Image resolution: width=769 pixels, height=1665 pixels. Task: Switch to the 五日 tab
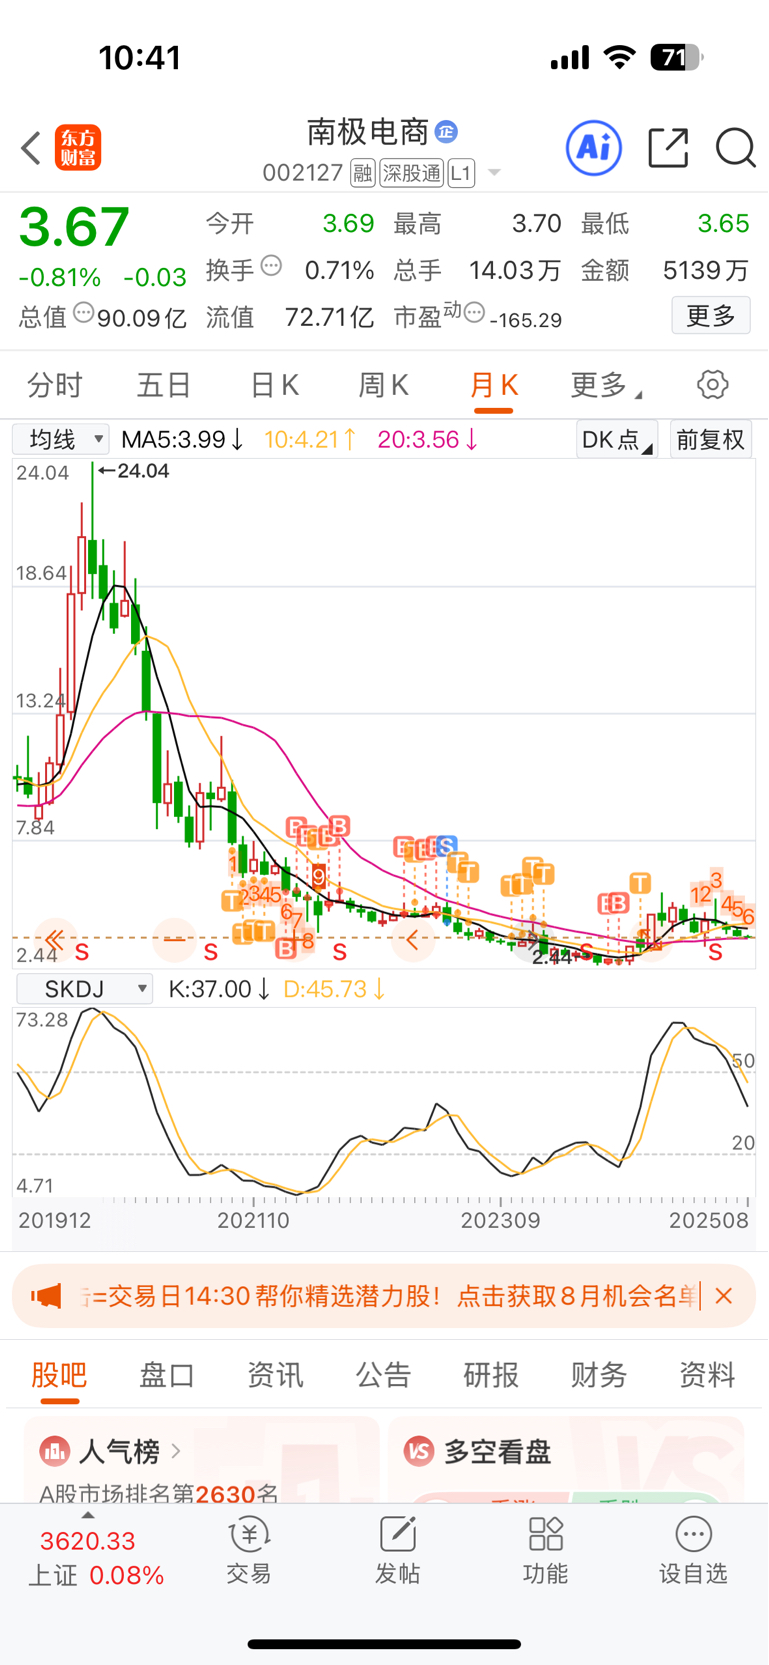tap(164, 385)
